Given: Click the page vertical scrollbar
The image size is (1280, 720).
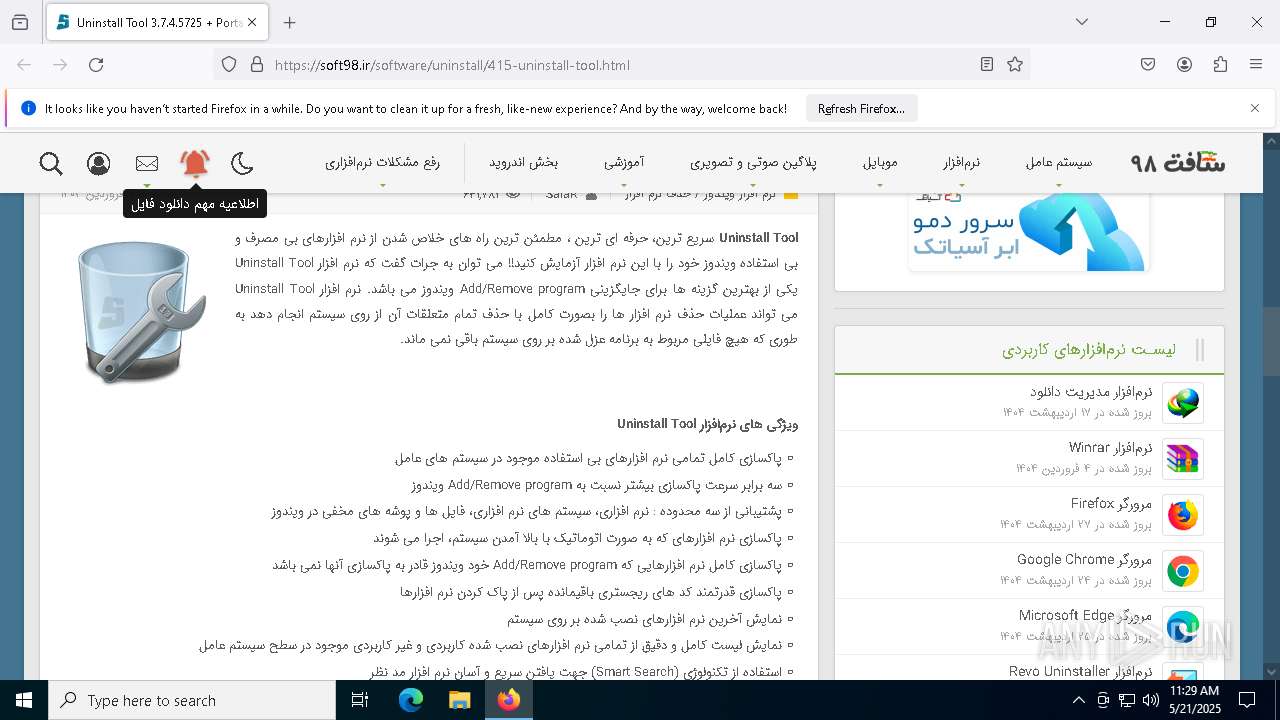Looking at the screenshot, I should tap(1271, 340).
